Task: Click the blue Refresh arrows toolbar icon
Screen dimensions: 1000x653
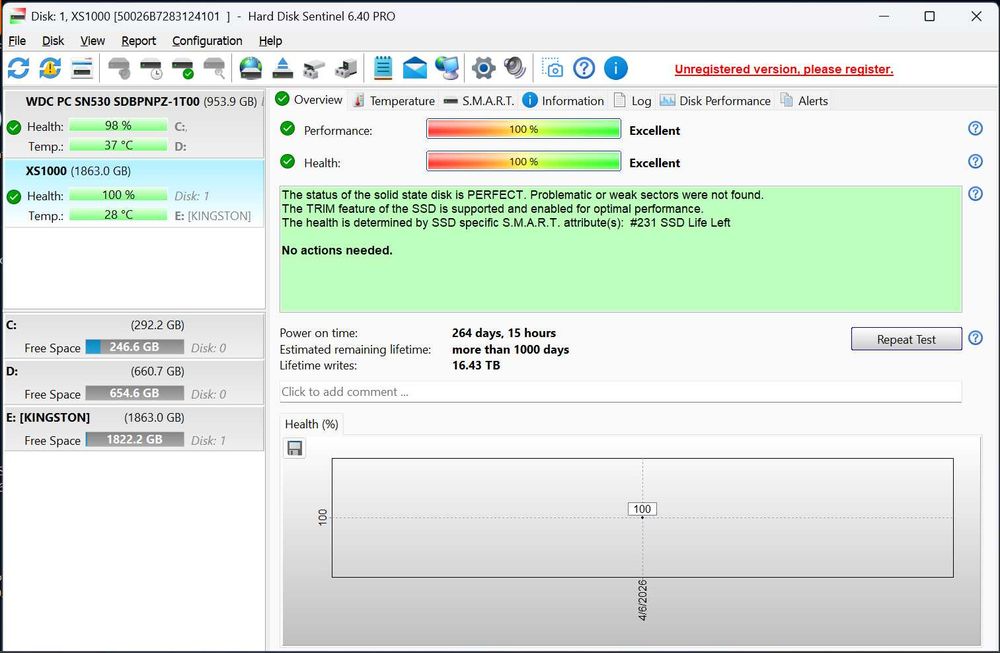Action: pos(18,68)
